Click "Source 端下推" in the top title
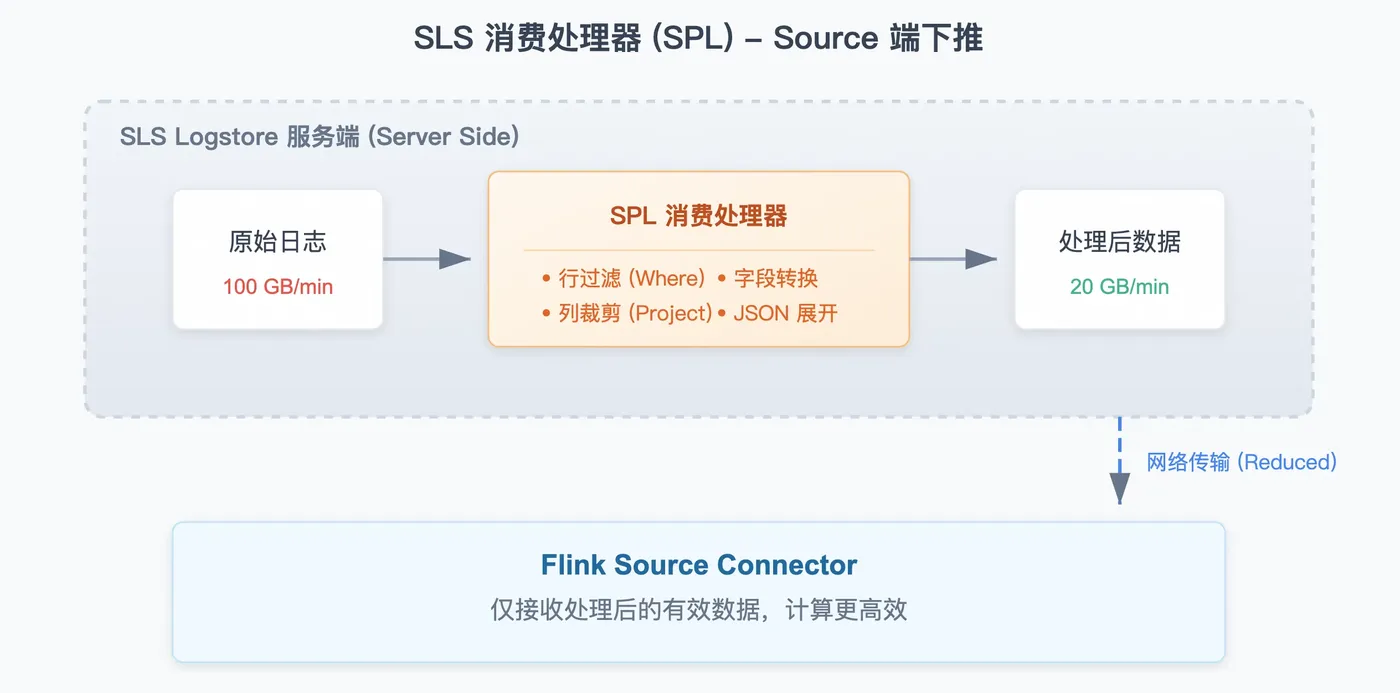1400x693 pixels. [878, 39]
